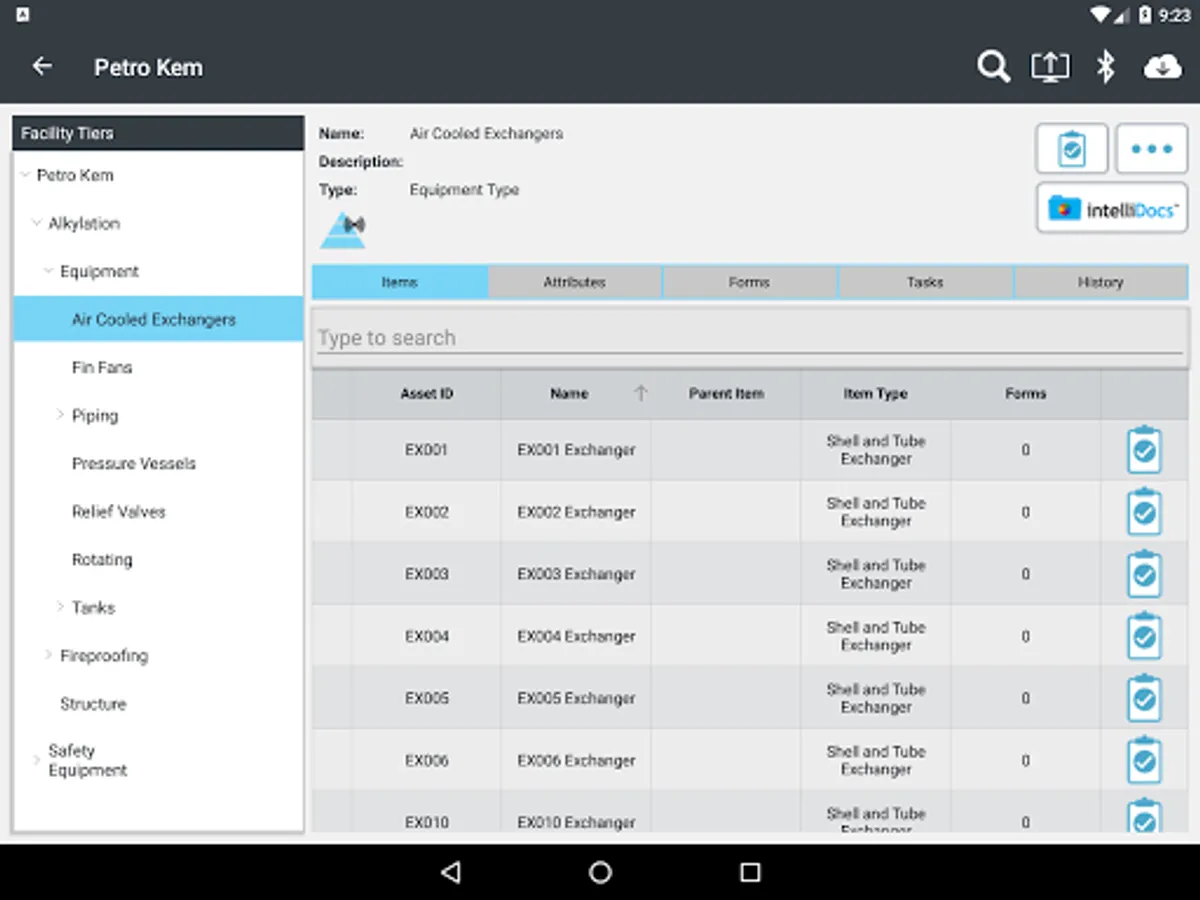Screen dimensions: 1200x900
Task: Select the EX001 Exchanger name cell
Action: click(576, 450)
